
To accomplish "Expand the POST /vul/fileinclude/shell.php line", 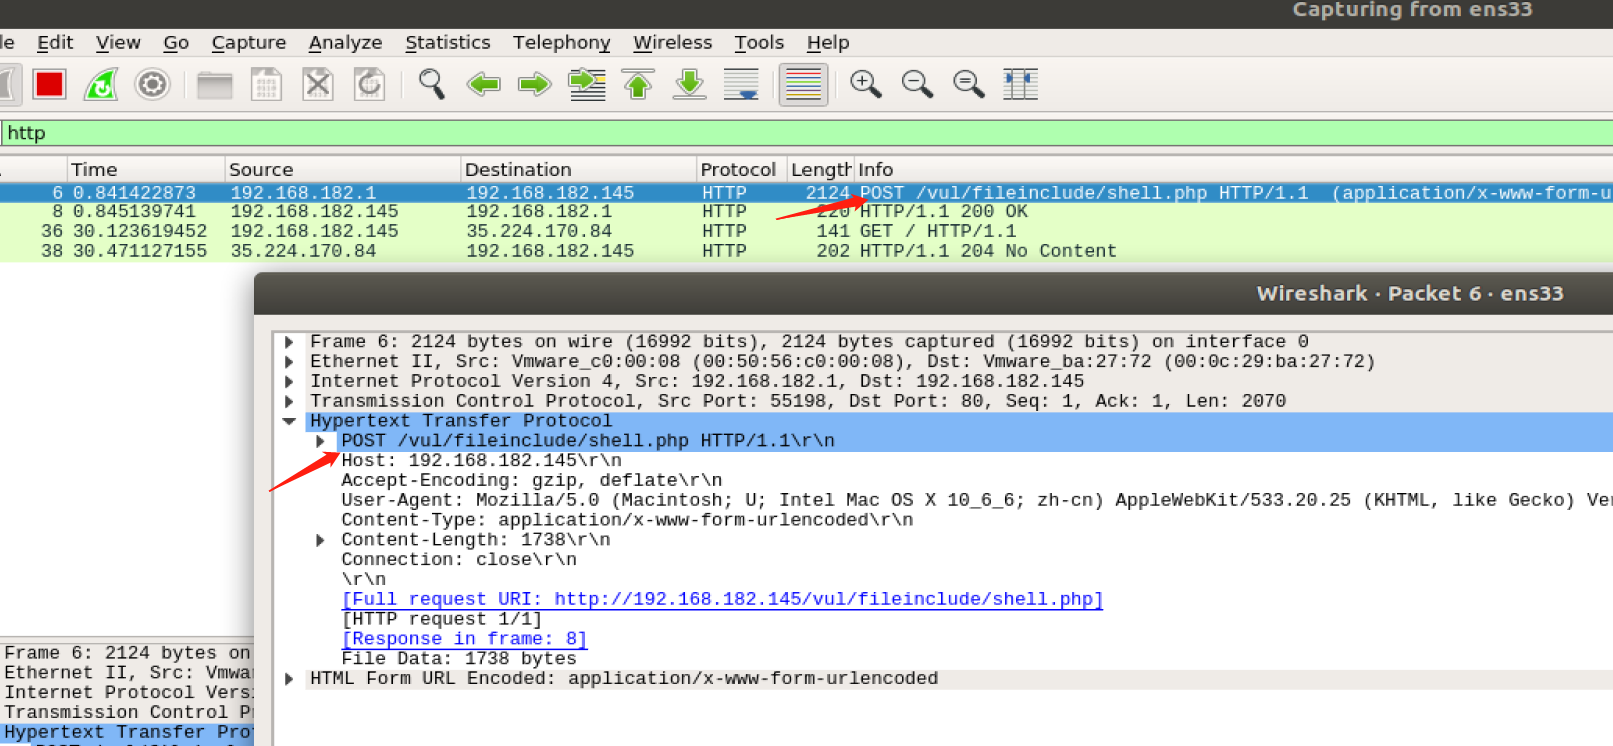I will point(320,441).
